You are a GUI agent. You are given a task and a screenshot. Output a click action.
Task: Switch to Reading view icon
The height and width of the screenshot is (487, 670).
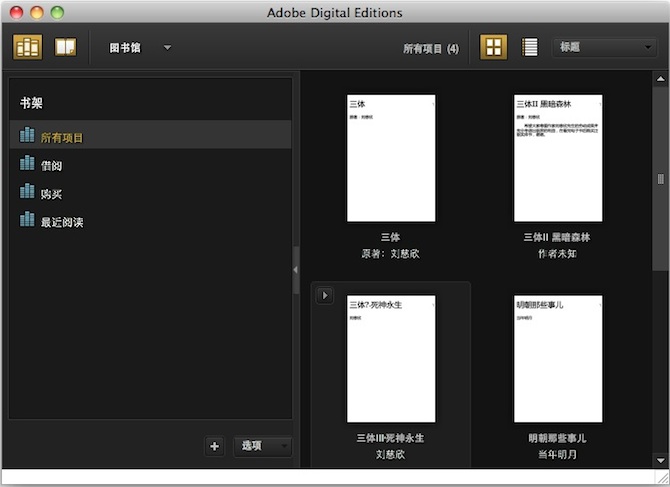(65, 47)
